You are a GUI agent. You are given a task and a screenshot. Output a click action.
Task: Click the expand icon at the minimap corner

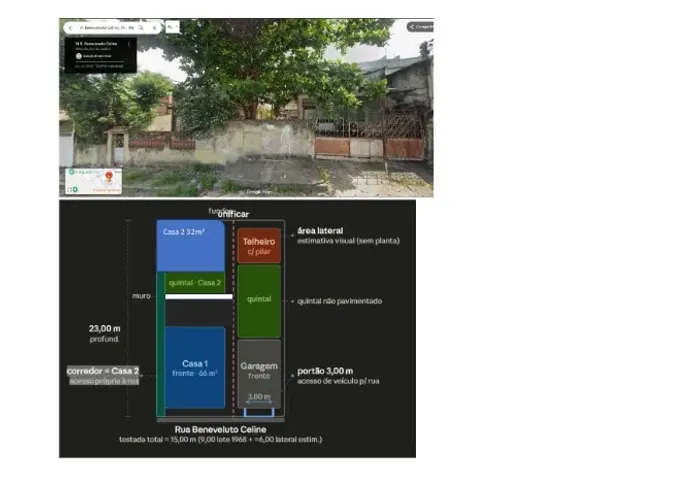(69, 190)
